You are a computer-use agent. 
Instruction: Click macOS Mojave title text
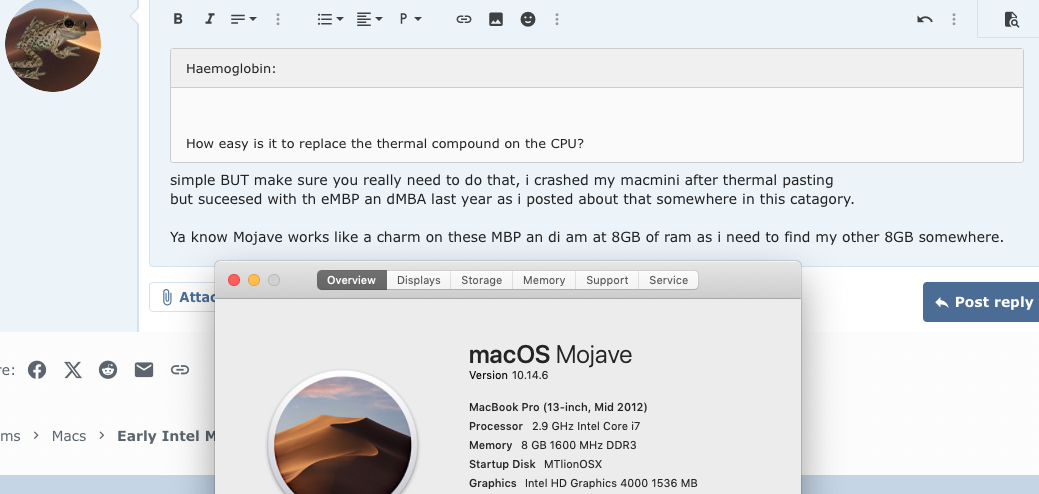pos(551,355)
